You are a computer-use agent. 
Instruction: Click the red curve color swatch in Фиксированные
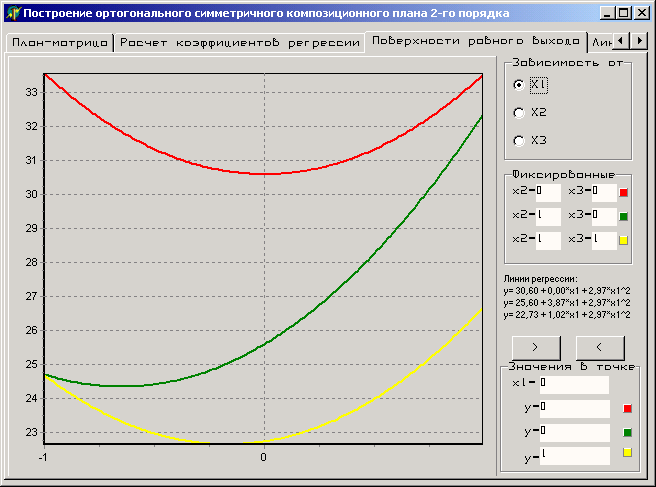coord(623,192)
